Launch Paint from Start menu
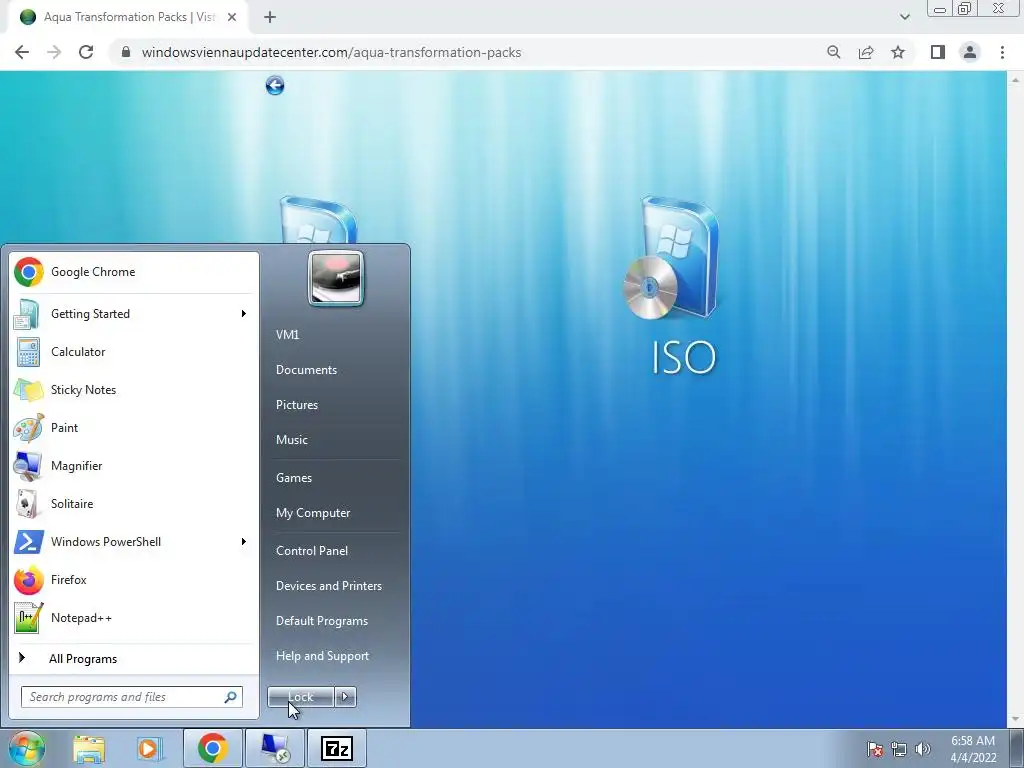The width and height of the screenshot is (1024, 768). click(x=134, y=428)
